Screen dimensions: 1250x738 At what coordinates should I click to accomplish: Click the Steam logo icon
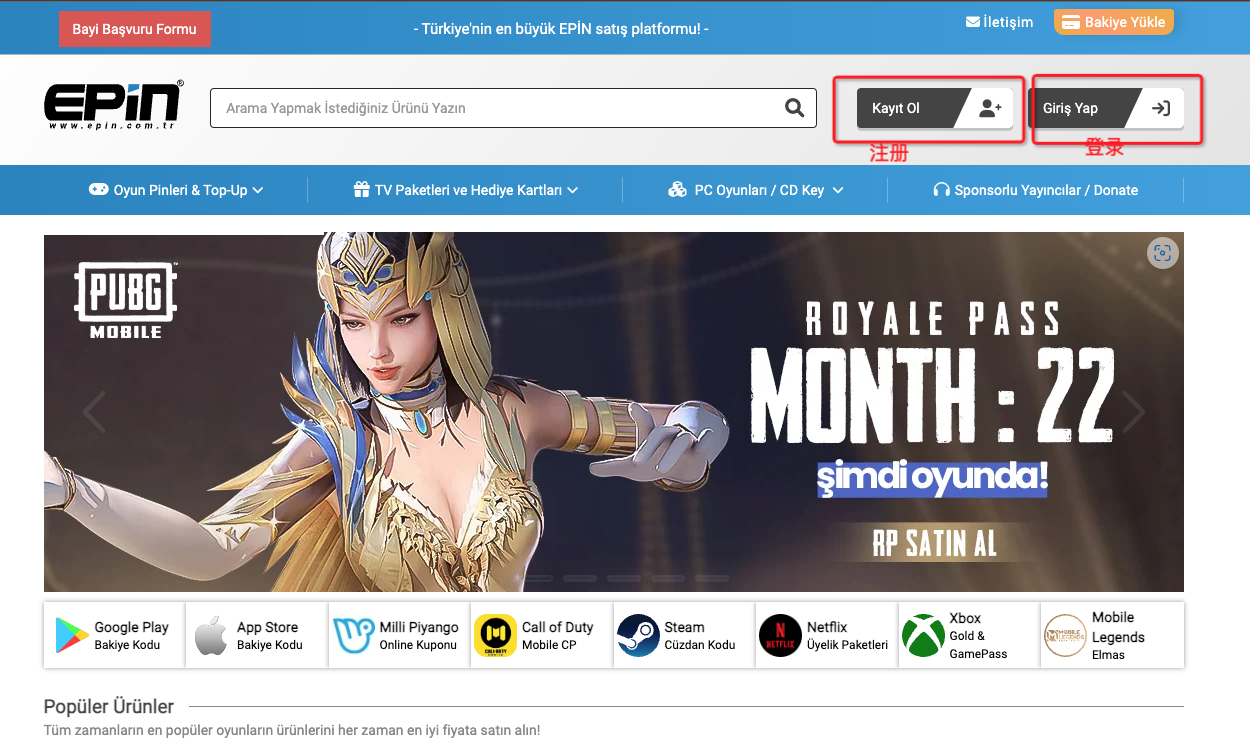(x=638, y=635)
